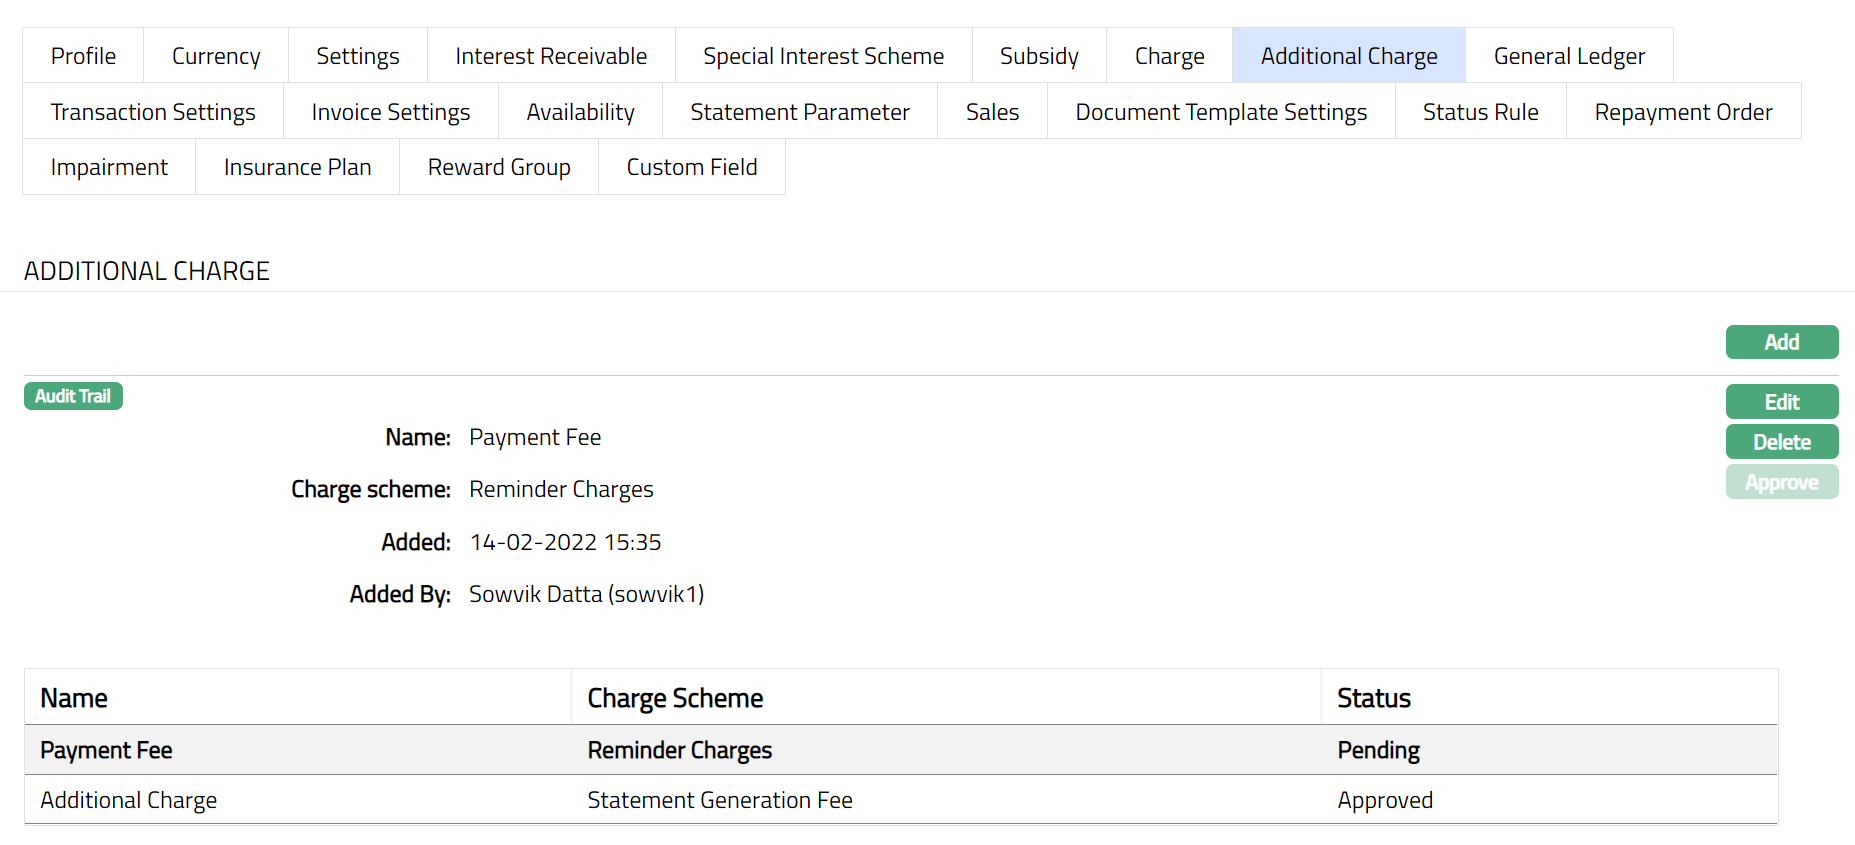Screen dimensions: 1855x845
Task: Select the Payment Fee table row
Action: [x=680, y=750]
